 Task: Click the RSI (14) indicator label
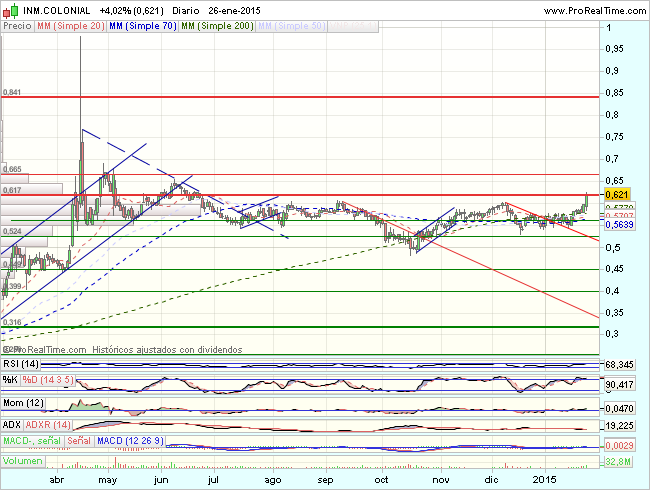[x=19, y=366]
